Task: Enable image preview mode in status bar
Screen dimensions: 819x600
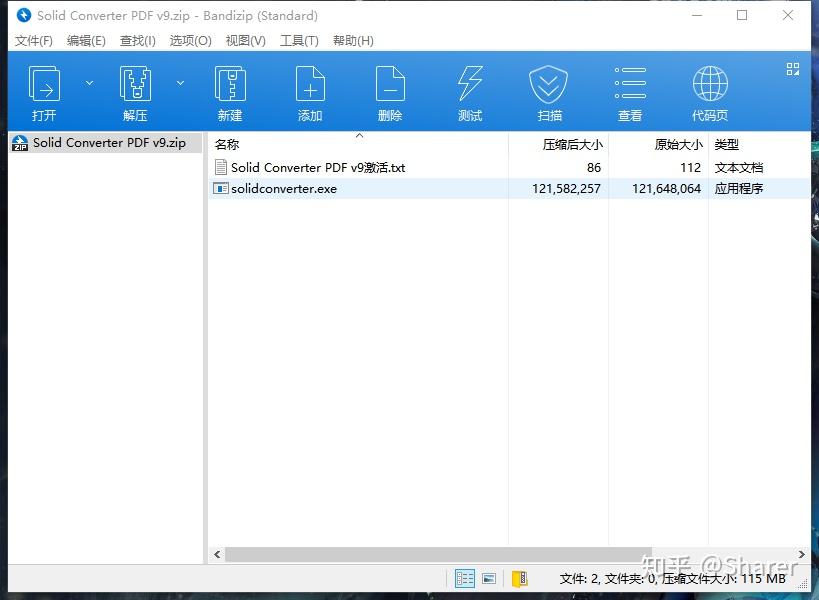Action: (x=489, y=578)
